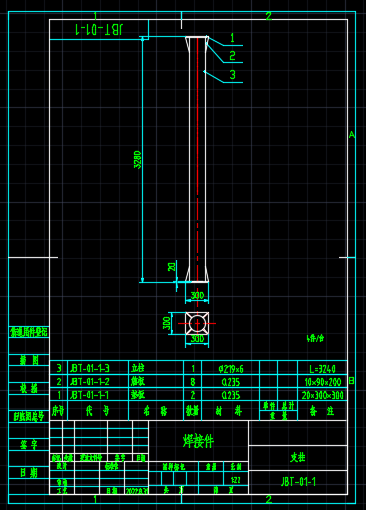Click the 焊接件 title text
The height and width of the screenshot is (510, 366).
[198, 441]
